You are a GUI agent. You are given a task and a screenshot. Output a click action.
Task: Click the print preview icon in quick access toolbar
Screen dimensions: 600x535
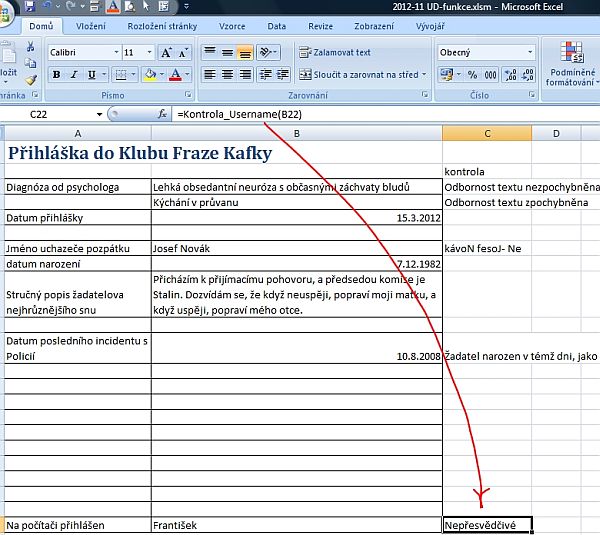point(129,5)
